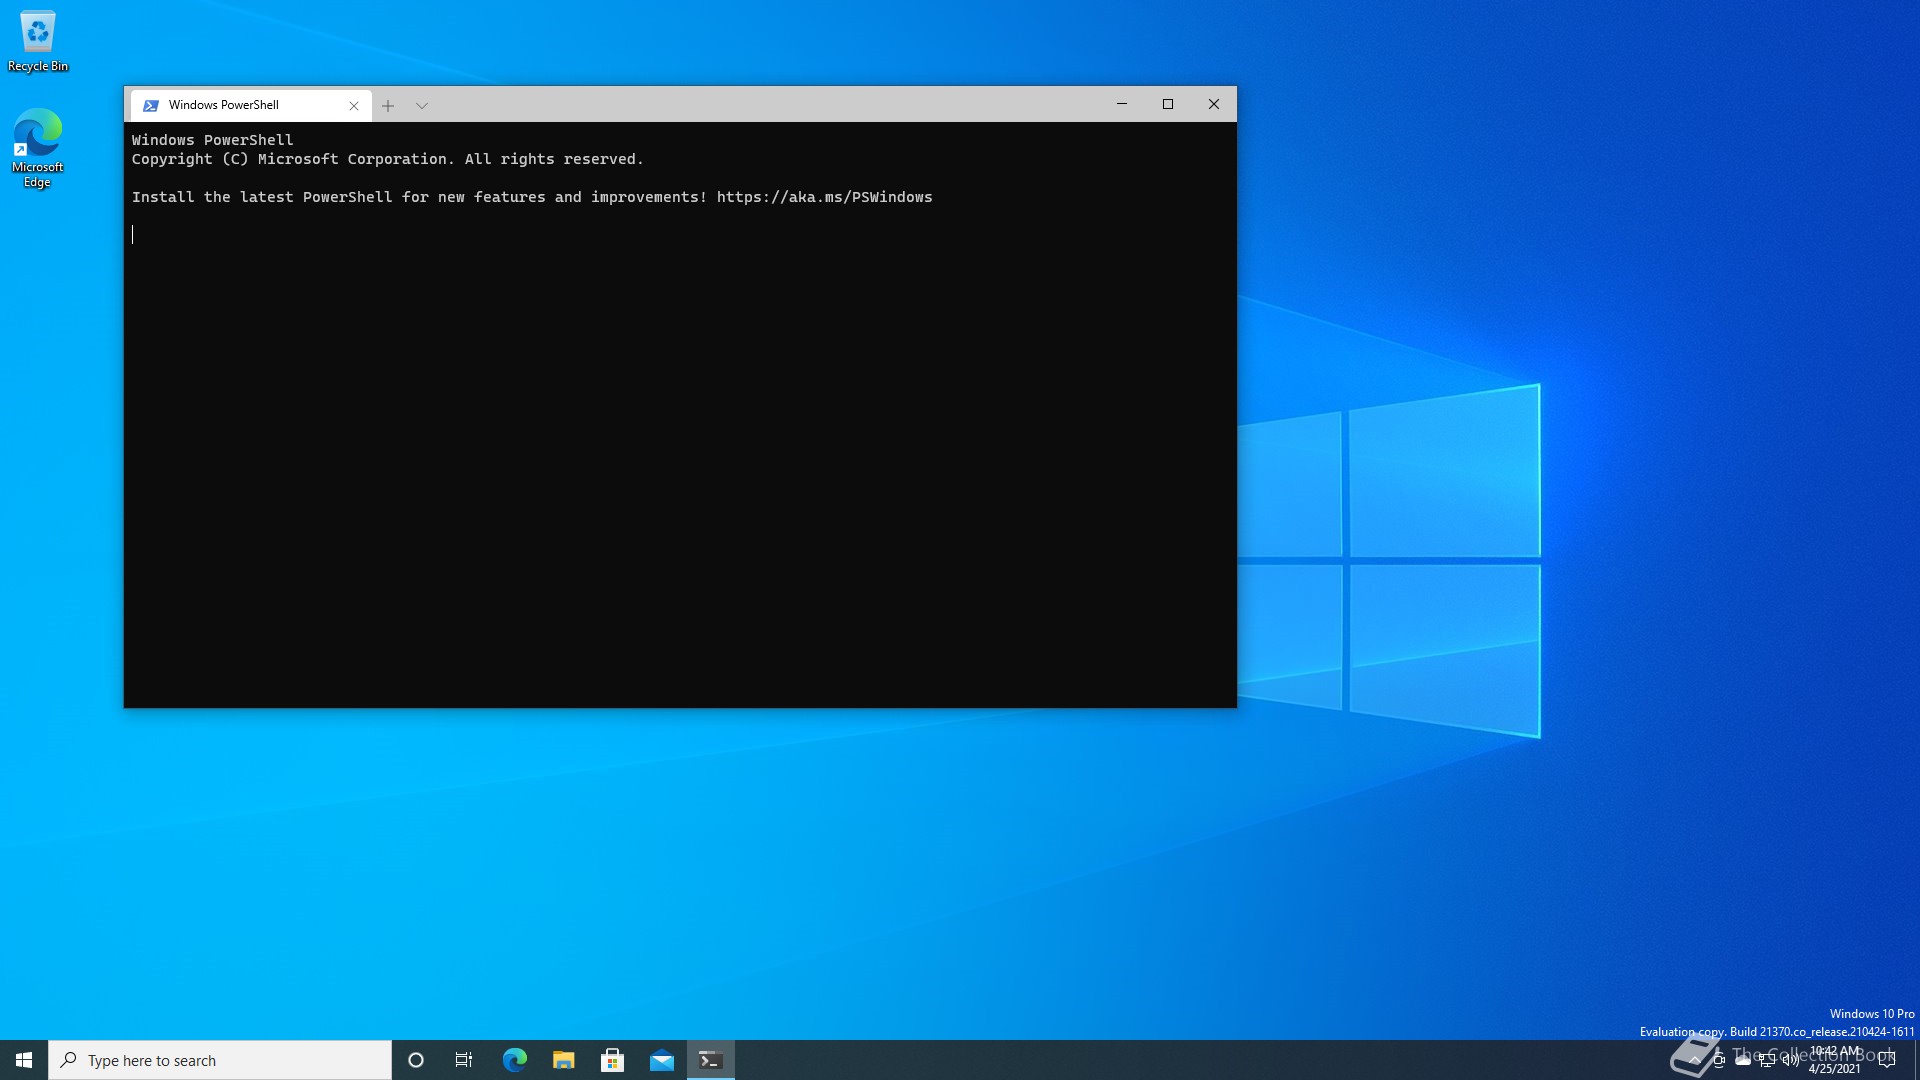Click the 'Windows PowerShell' first output line
Image resolution: width=1920 pixels, height=1080 pixels.
pos(213,140)
